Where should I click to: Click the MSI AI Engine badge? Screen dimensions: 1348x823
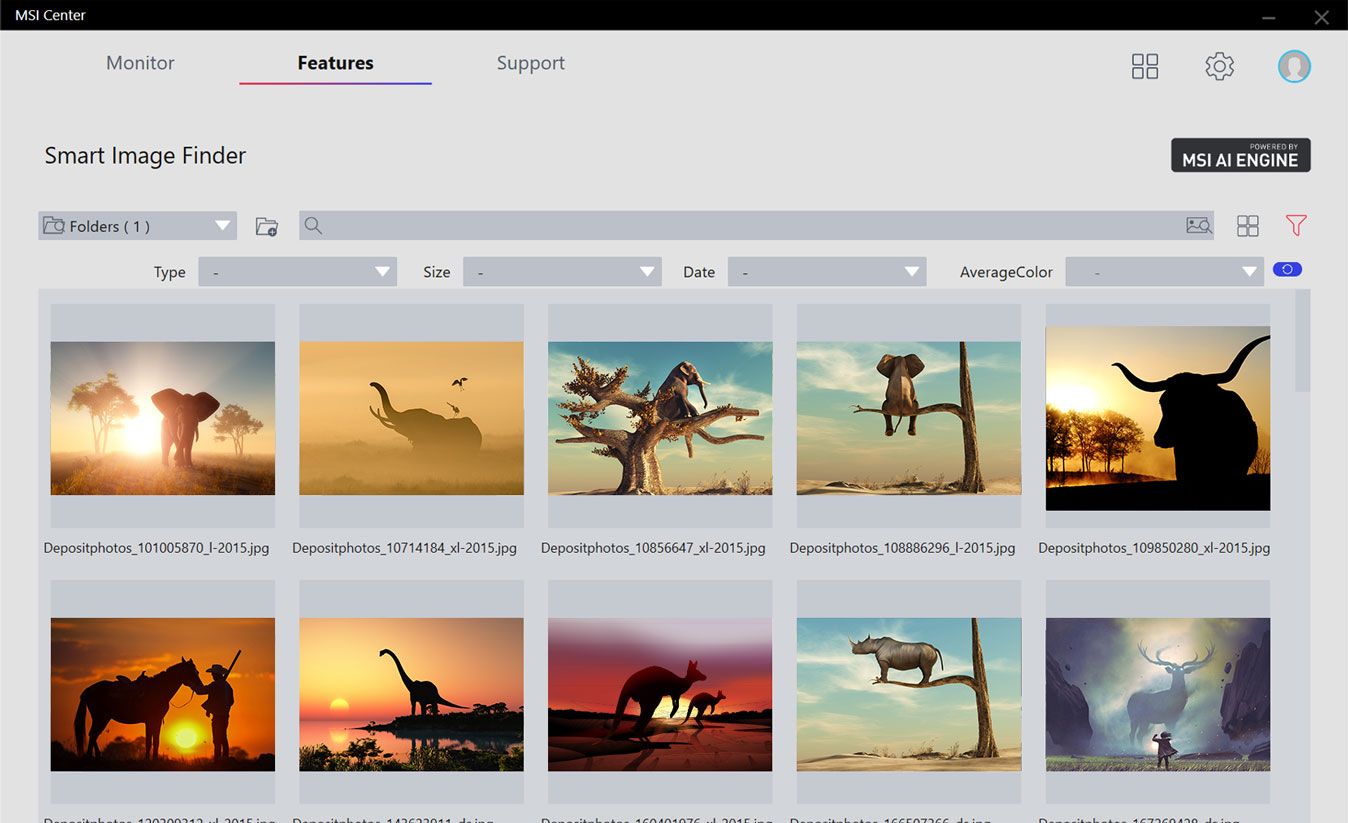(x=1240, y=155)
